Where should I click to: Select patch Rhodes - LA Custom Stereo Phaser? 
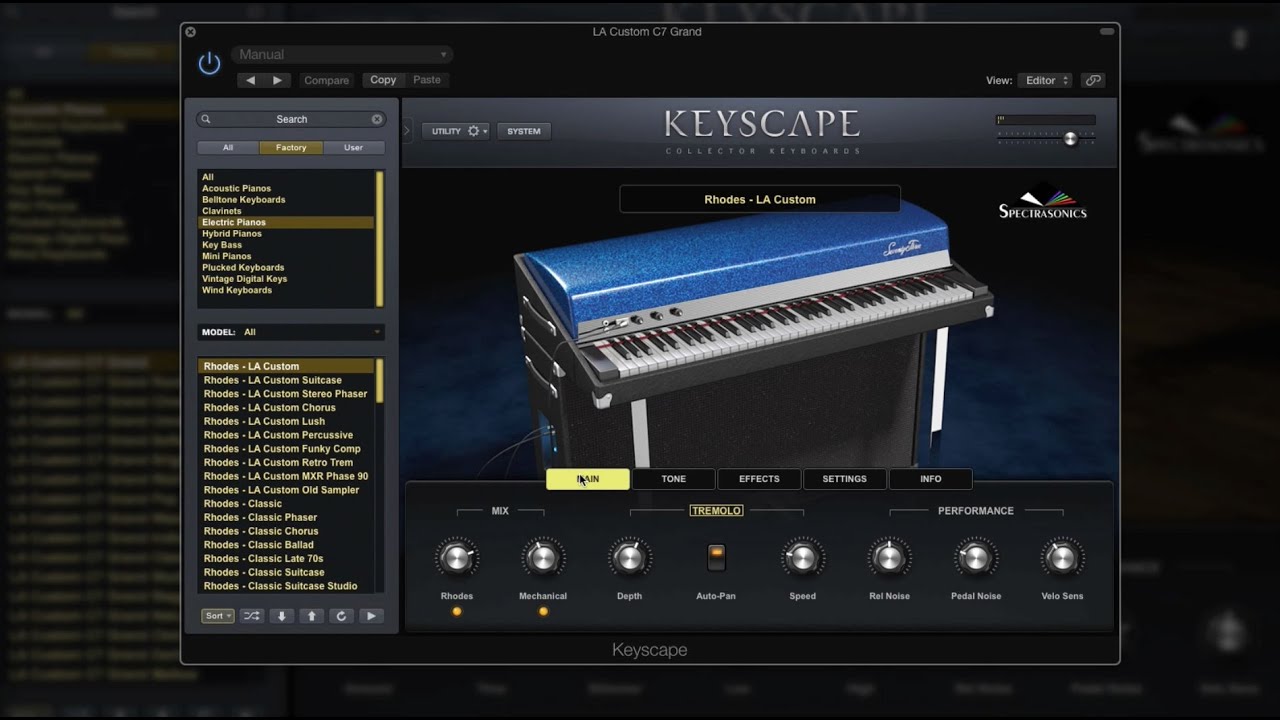[x=286, y=394]
